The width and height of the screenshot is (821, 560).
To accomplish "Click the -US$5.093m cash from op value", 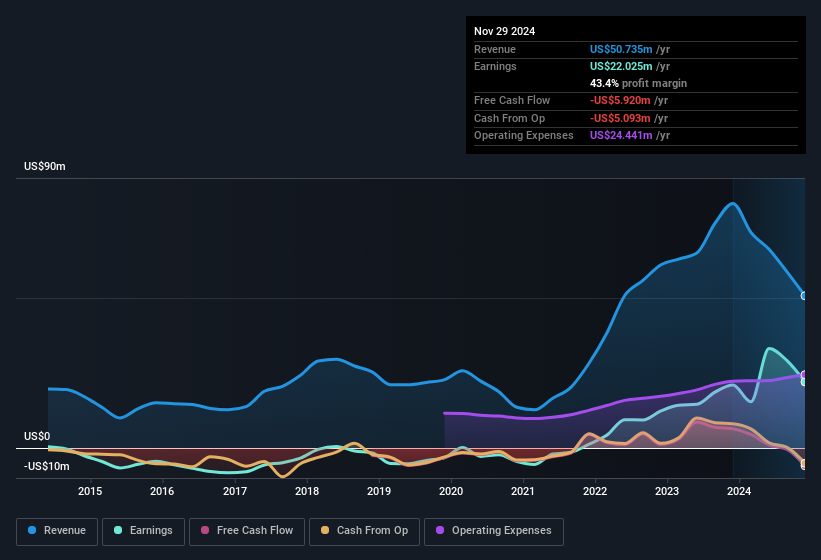I will coord(620,118).
